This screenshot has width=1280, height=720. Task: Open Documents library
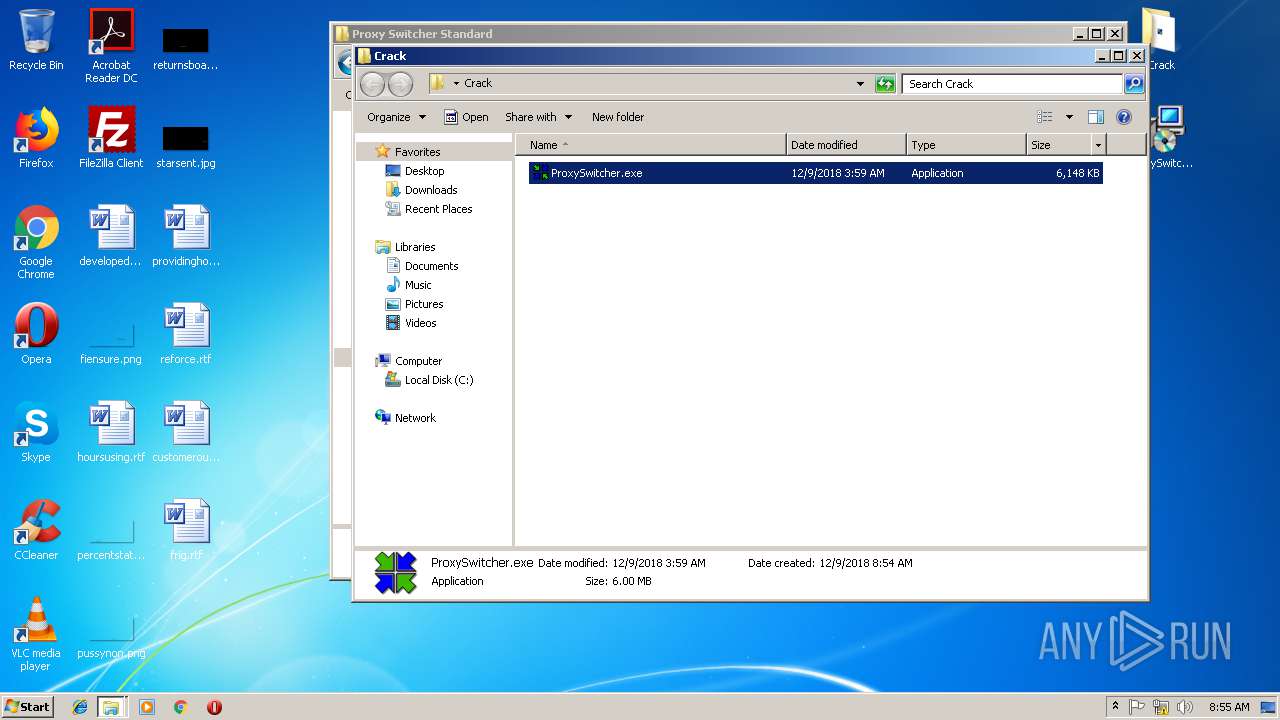pyautogui.click(x=431, y=266)
